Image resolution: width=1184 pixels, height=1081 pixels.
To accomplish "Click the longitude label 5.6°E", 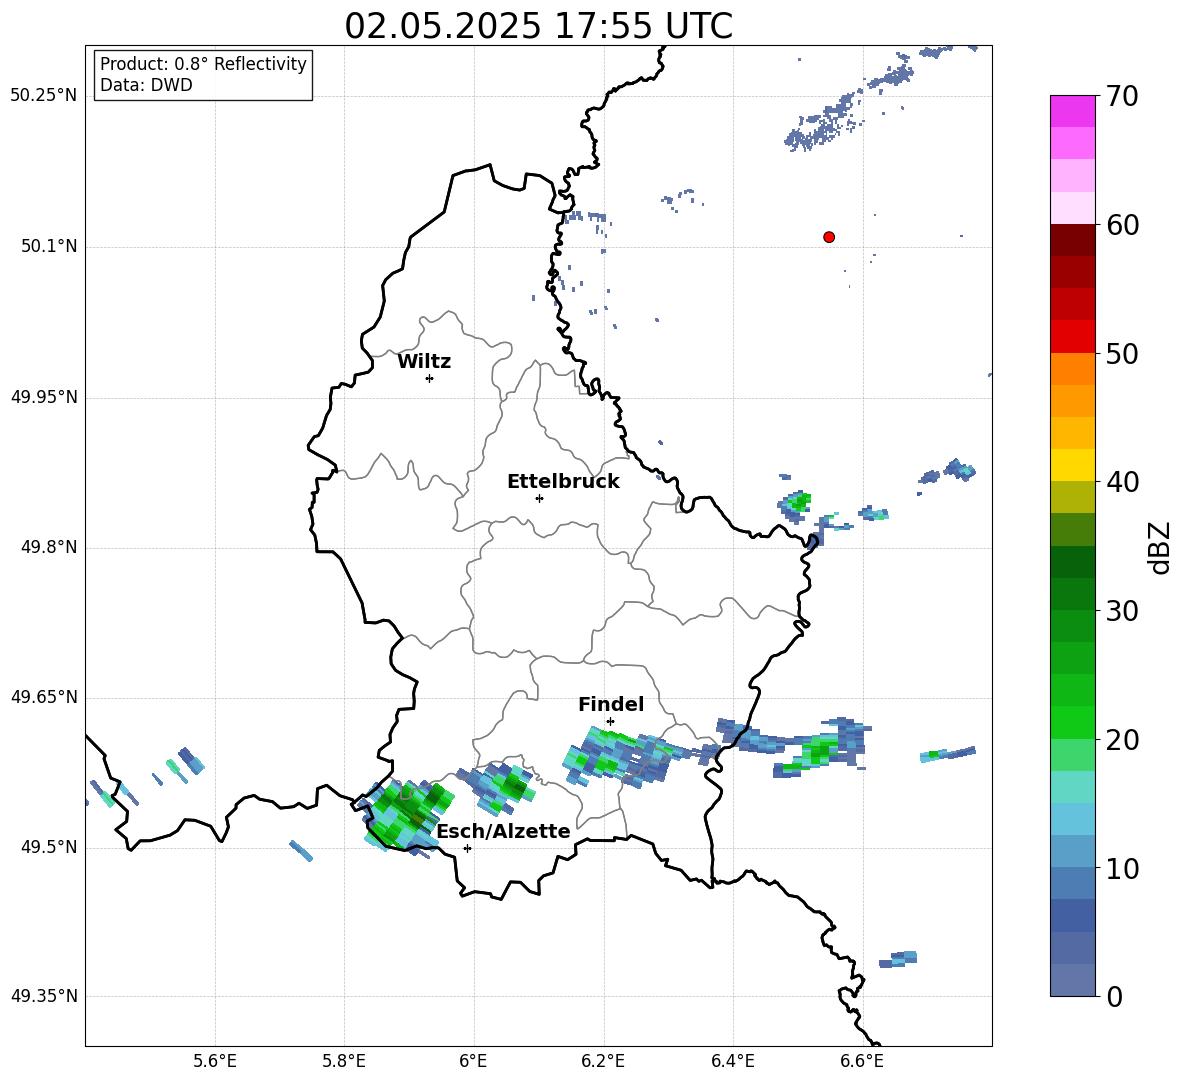I will pos(215,1061).
